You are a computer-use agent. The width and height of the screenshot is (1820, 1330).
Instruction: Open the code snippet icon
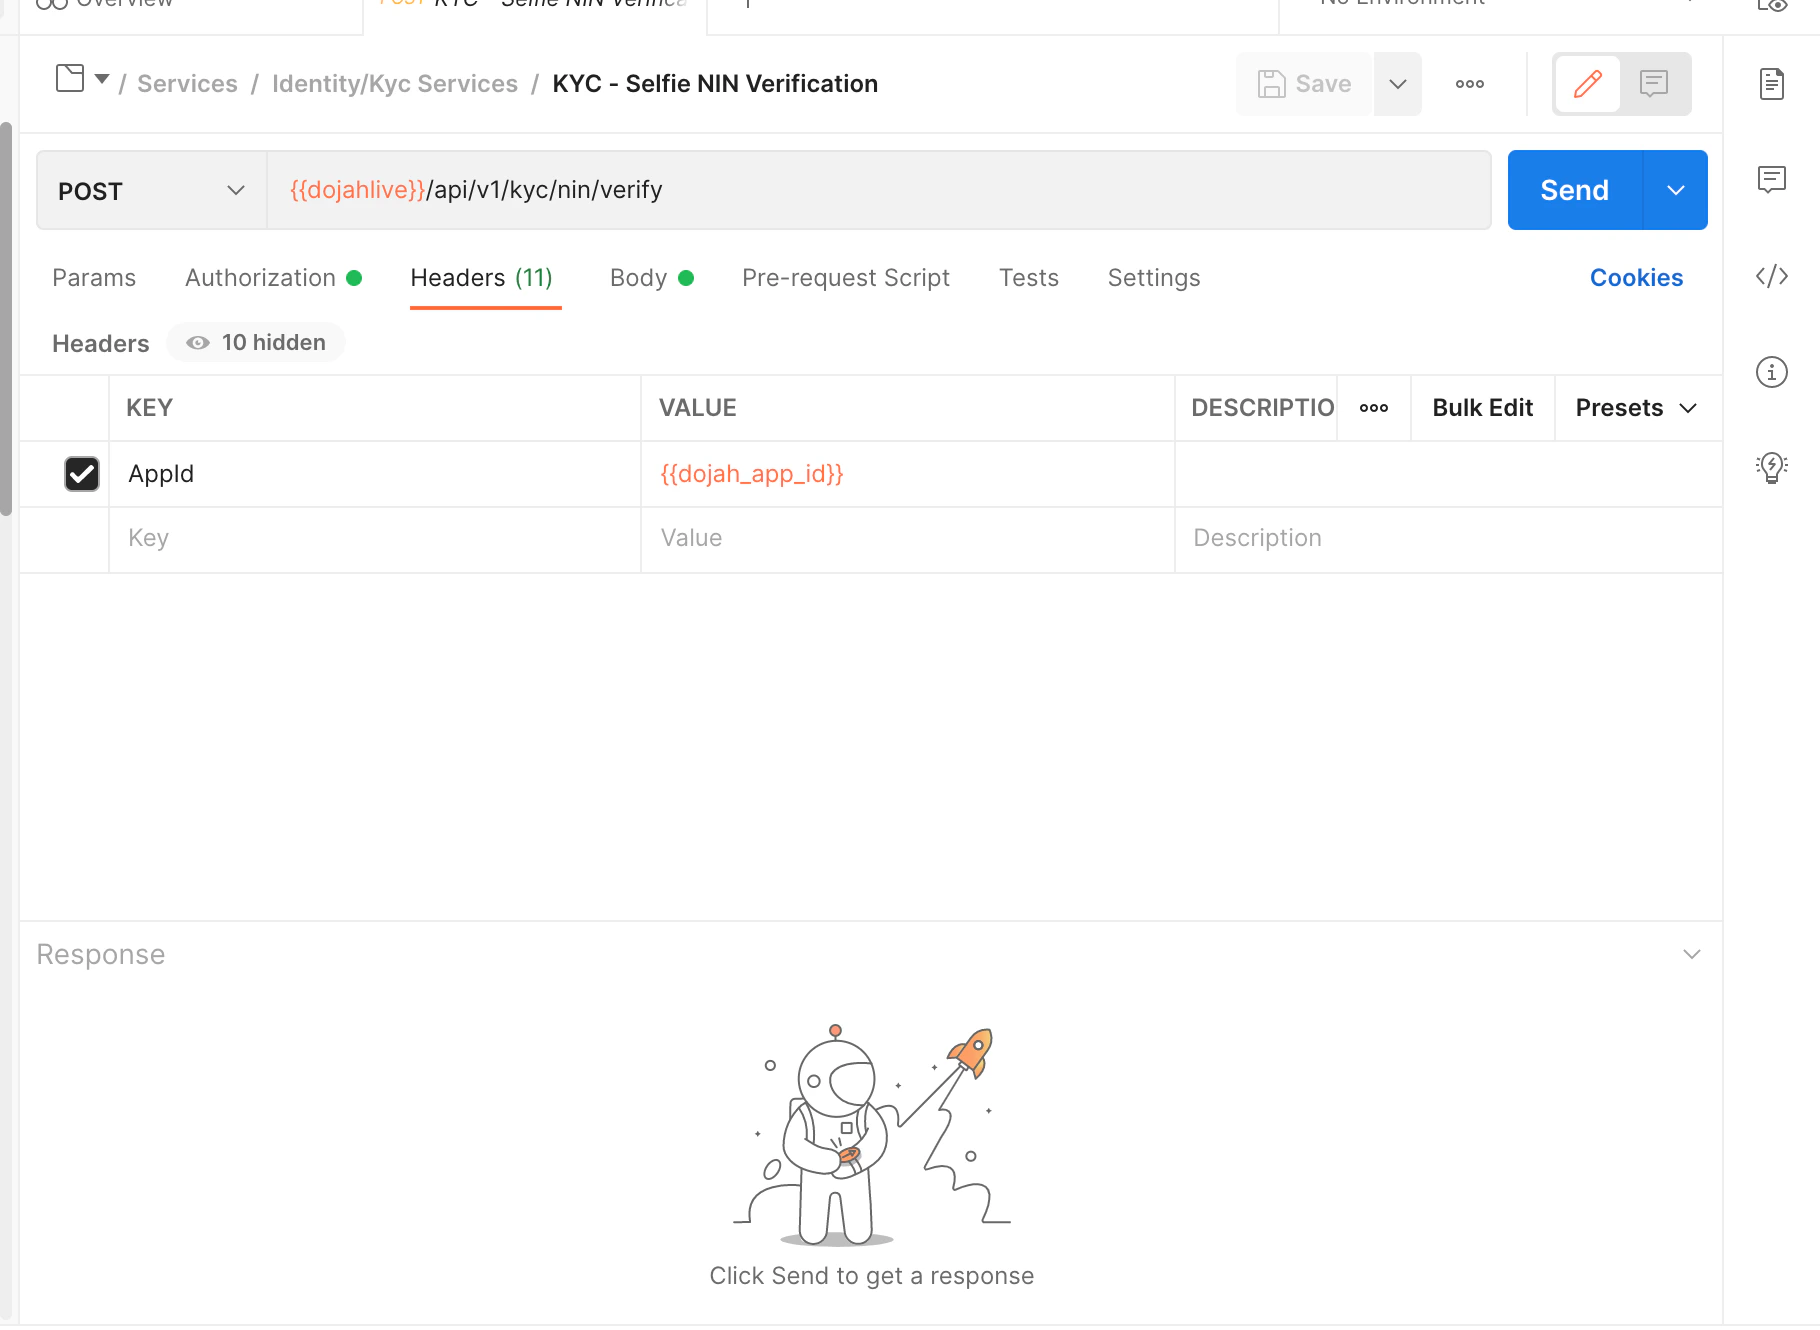(1771, 276)
